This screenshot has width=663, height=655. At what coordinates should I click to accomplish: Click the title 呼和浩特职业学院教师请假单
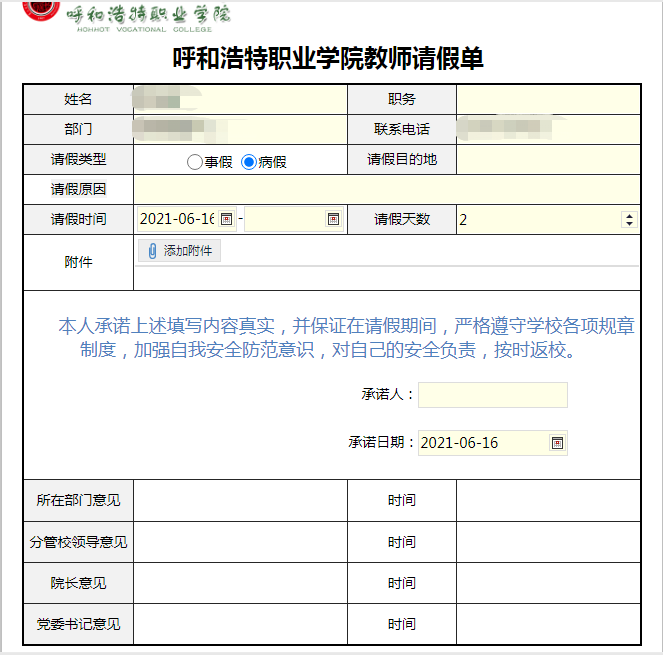(x=328, y=58)
